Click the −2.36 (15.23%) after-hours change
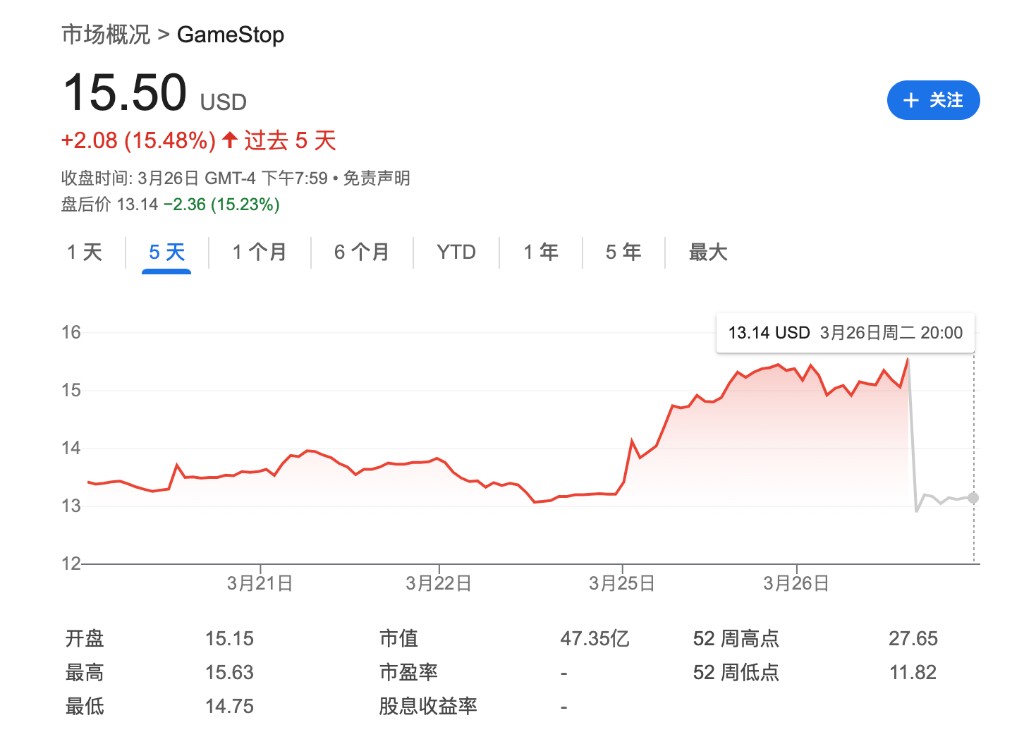This screenshot has height=746, width=1024. click(x=221, y=204)
